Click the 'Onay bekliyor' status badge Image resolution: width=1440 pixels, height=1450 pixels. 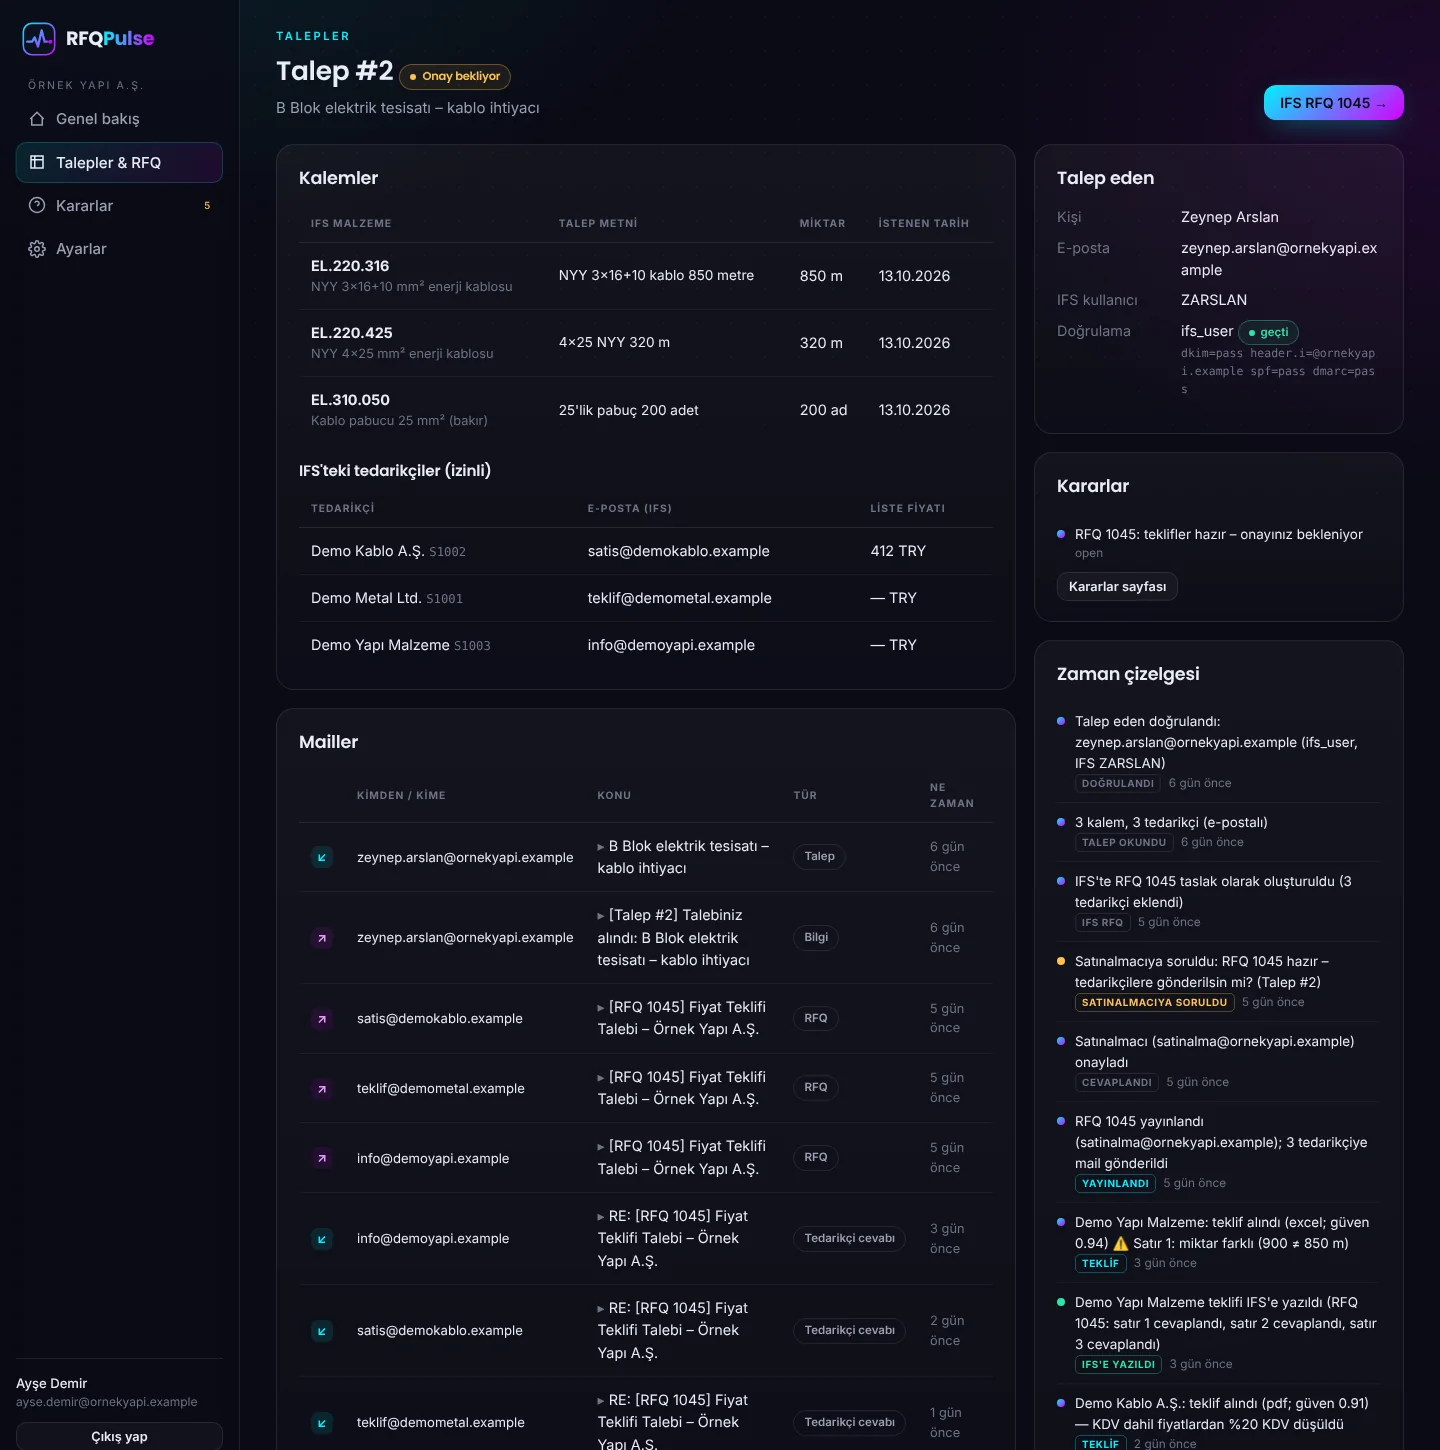point(455,77)
